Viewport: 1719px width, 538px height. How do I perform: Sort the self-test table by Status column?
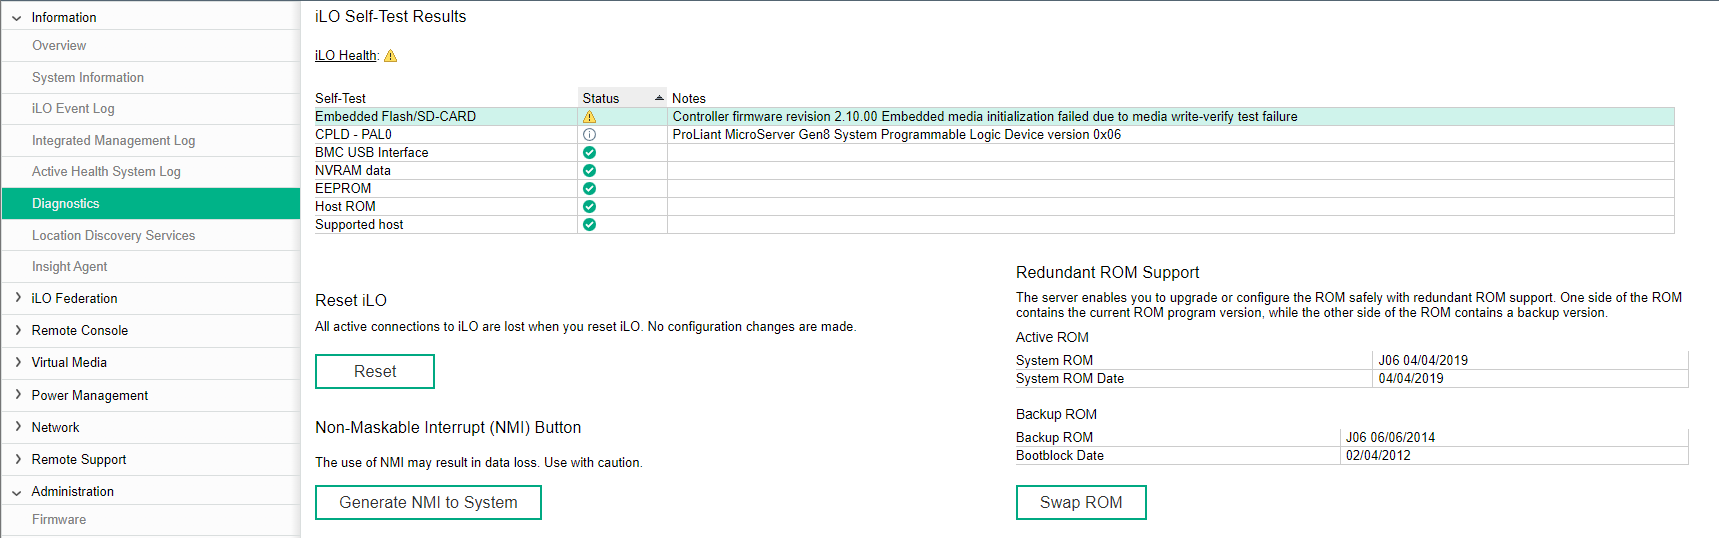tap(621, 98)
